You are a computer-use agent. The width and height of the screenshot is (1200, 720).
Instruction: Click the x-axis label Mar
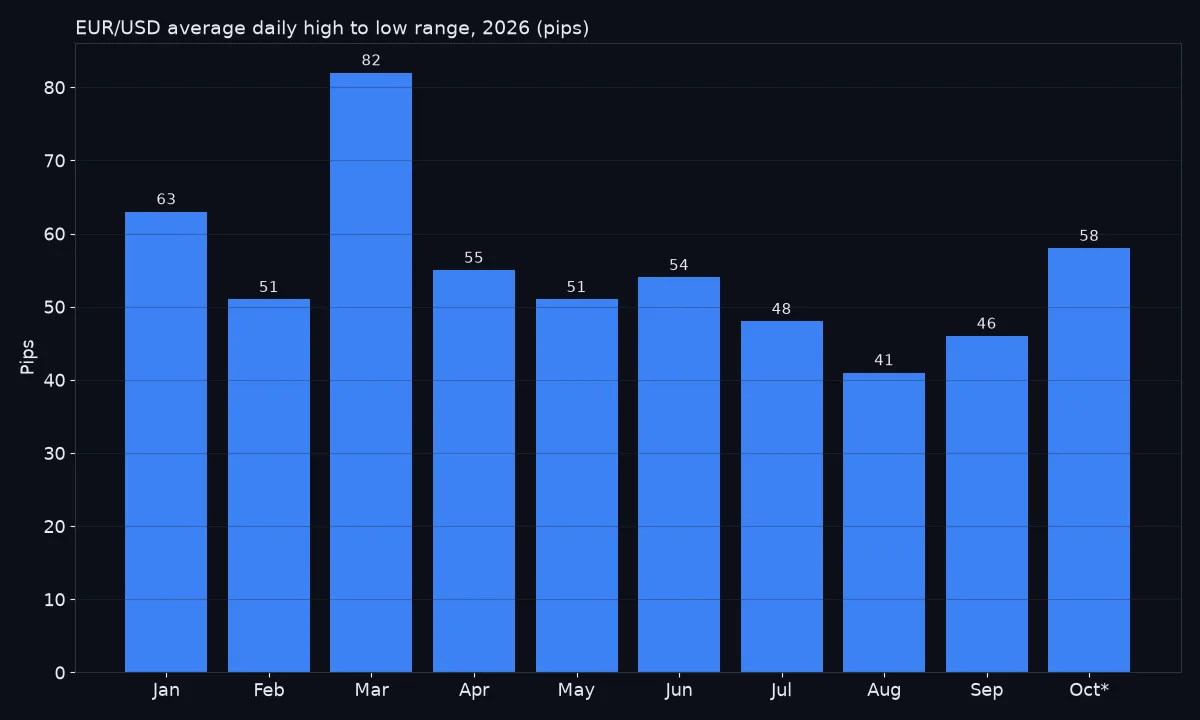tap(371, 690)
